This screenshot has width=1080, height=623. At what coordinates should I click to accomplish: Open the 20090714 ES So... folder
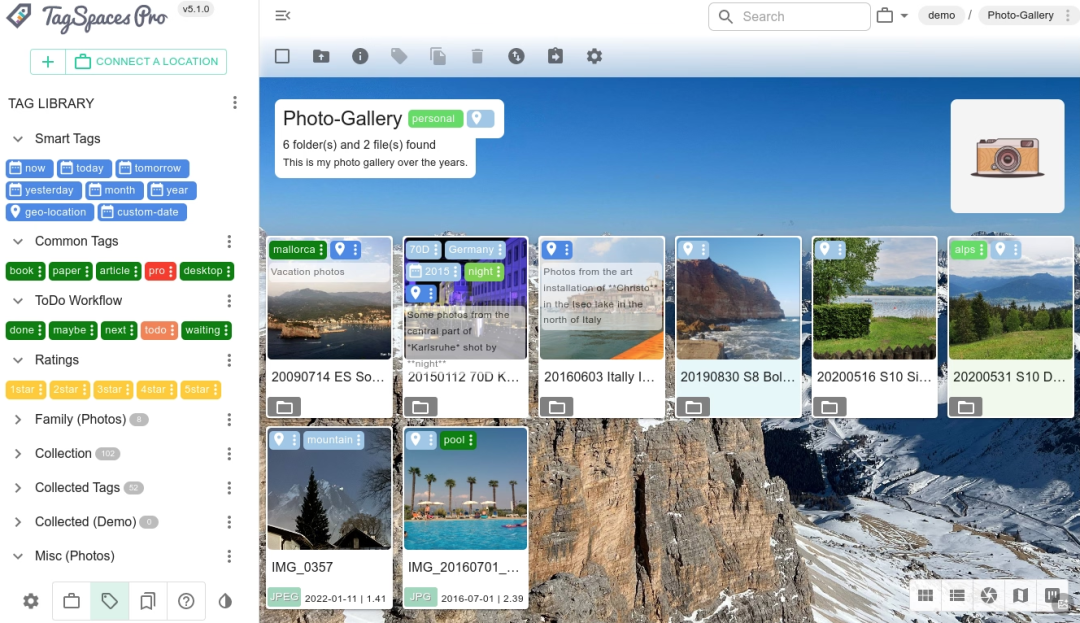tap(329, 326)
